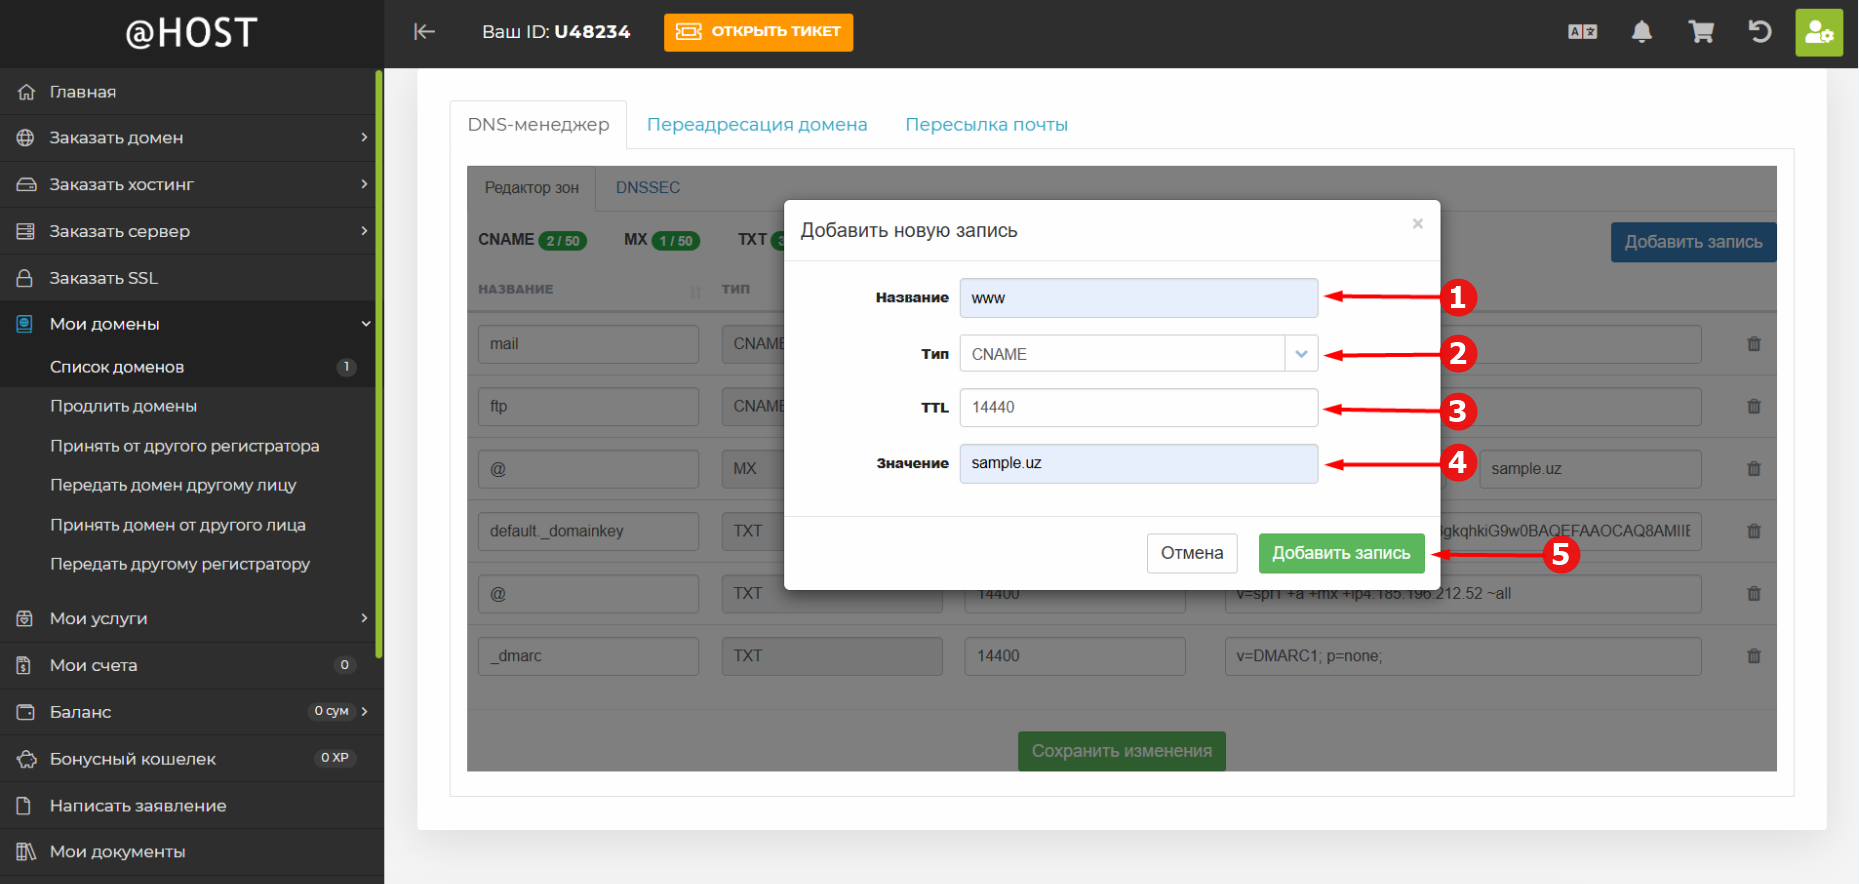Open Передать другому регистратору
This screenshot has width=1859, height=884.
pyautogui.click(x=180, y=564)
